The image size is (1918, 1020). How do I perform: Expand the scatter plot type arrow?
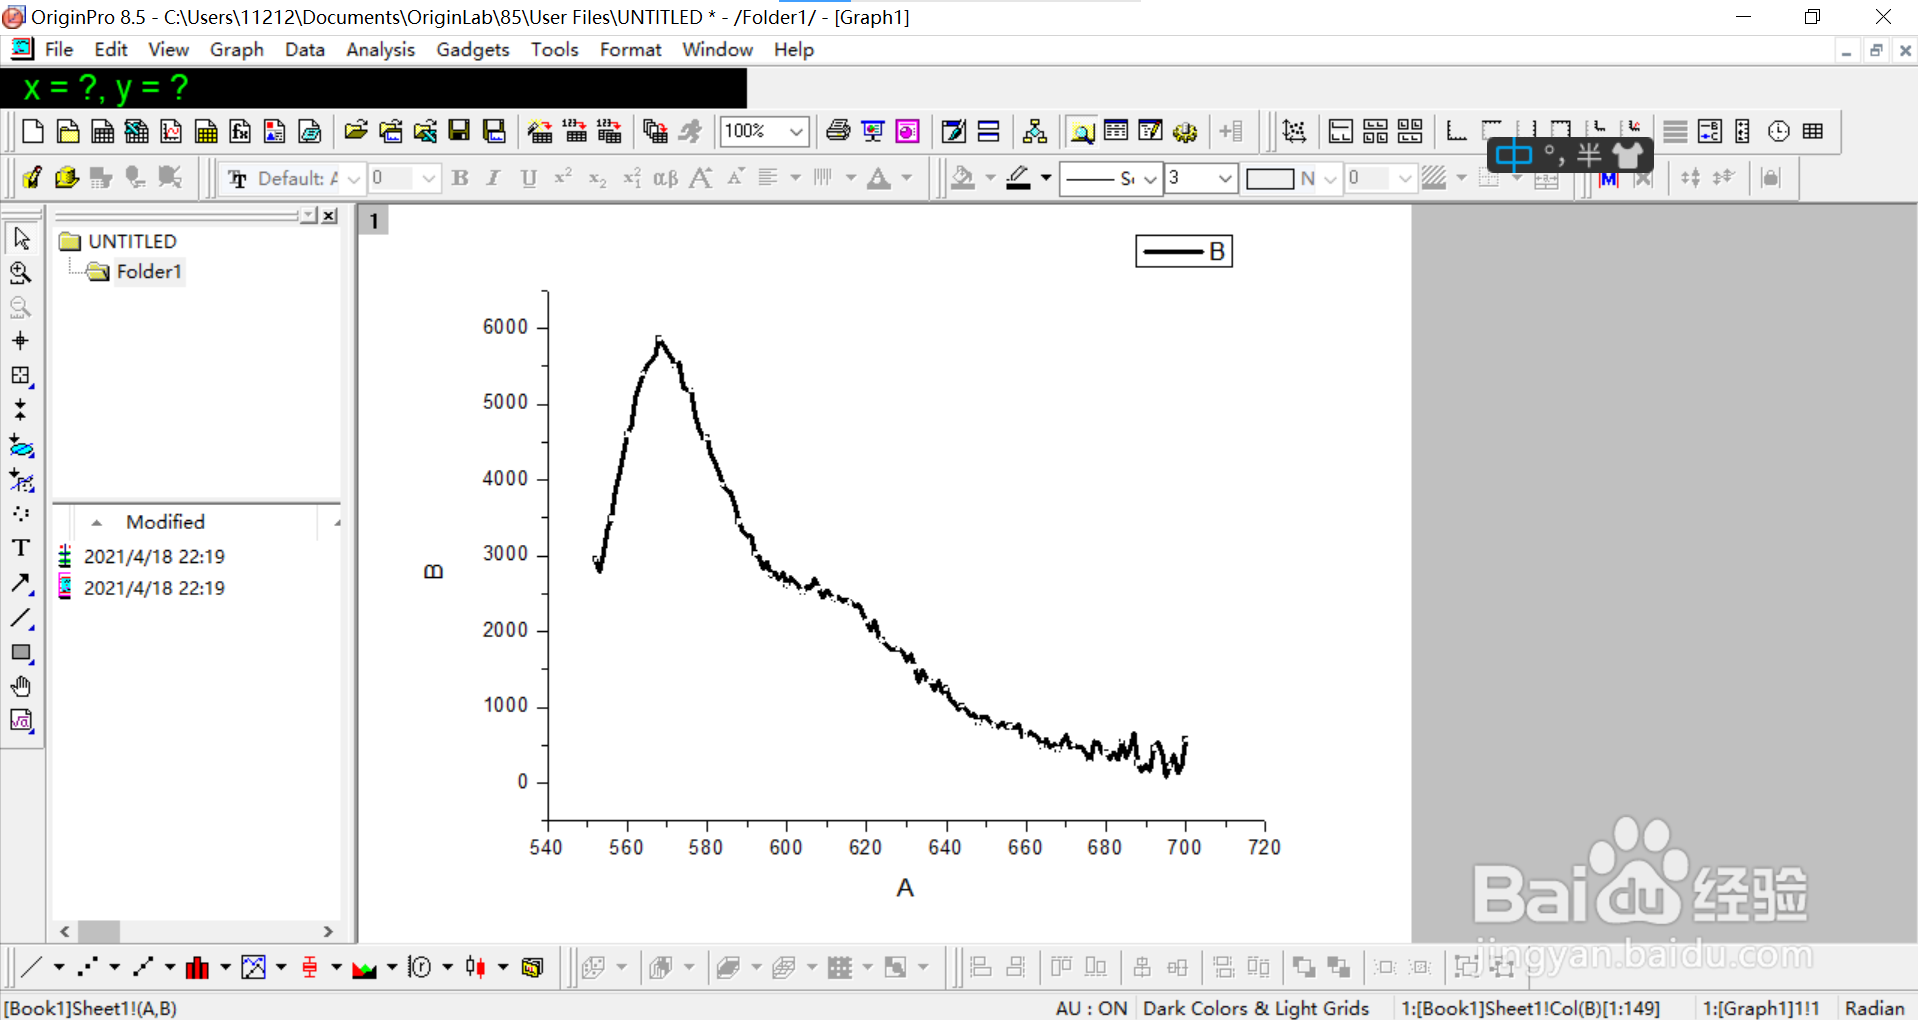[x=114, y=967]
